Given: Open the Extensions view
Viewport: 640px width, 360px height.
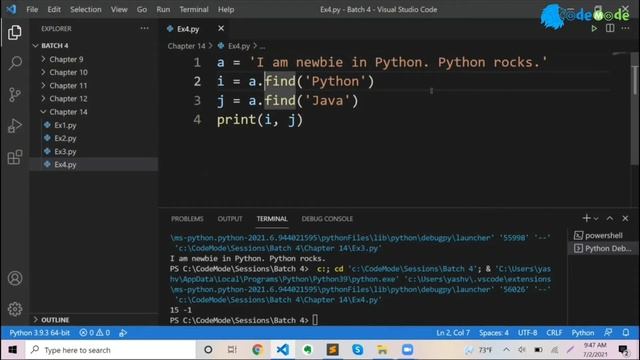Looking at the screenshot, I should tap(15, 157).
